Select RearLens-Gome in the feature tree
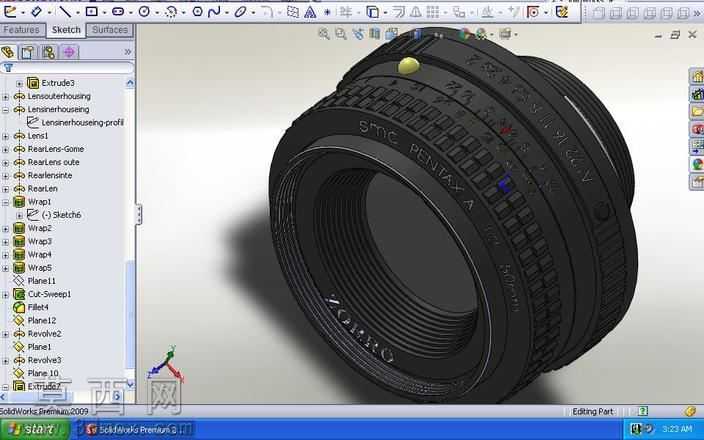Image resolution: width=704 pixels, height=440 pixels. tap(56, 149)
